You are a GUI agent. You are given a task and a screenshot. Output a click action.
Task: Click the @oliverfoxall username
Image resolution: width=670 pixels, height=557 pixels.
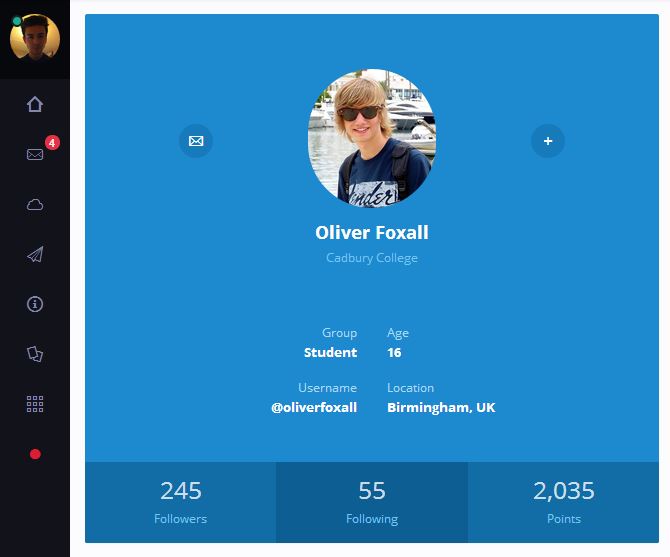pyautogui.click(x=314, y=407)
